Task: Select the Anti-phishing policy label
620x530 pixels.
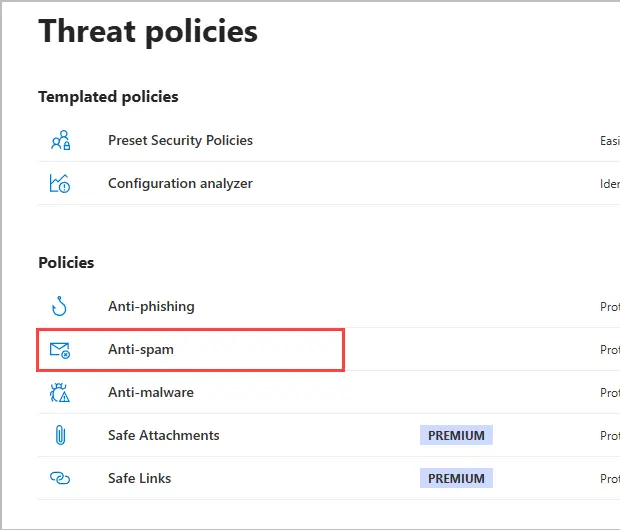Action: (x=151, y=307)
